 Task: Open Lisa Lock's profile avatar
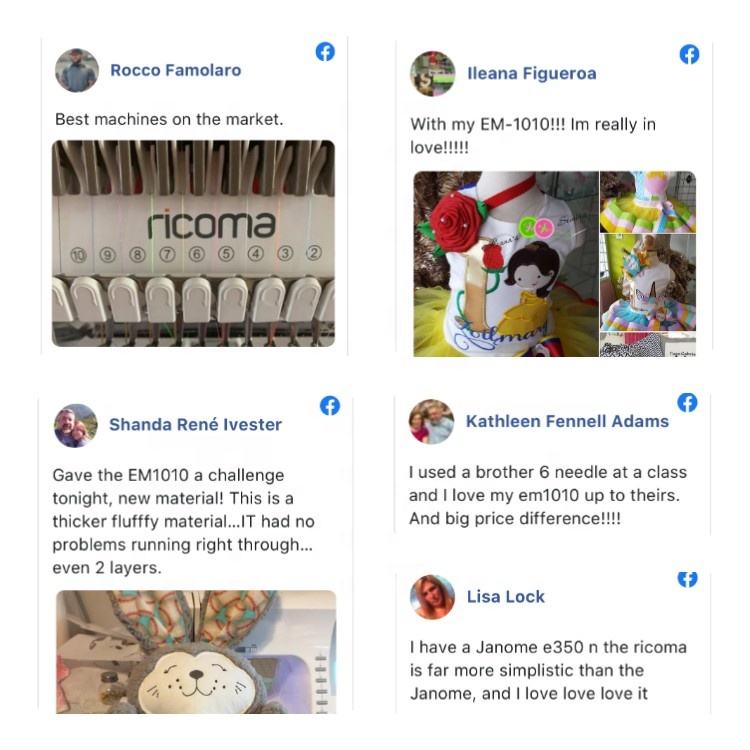click(x=432, y=597)
